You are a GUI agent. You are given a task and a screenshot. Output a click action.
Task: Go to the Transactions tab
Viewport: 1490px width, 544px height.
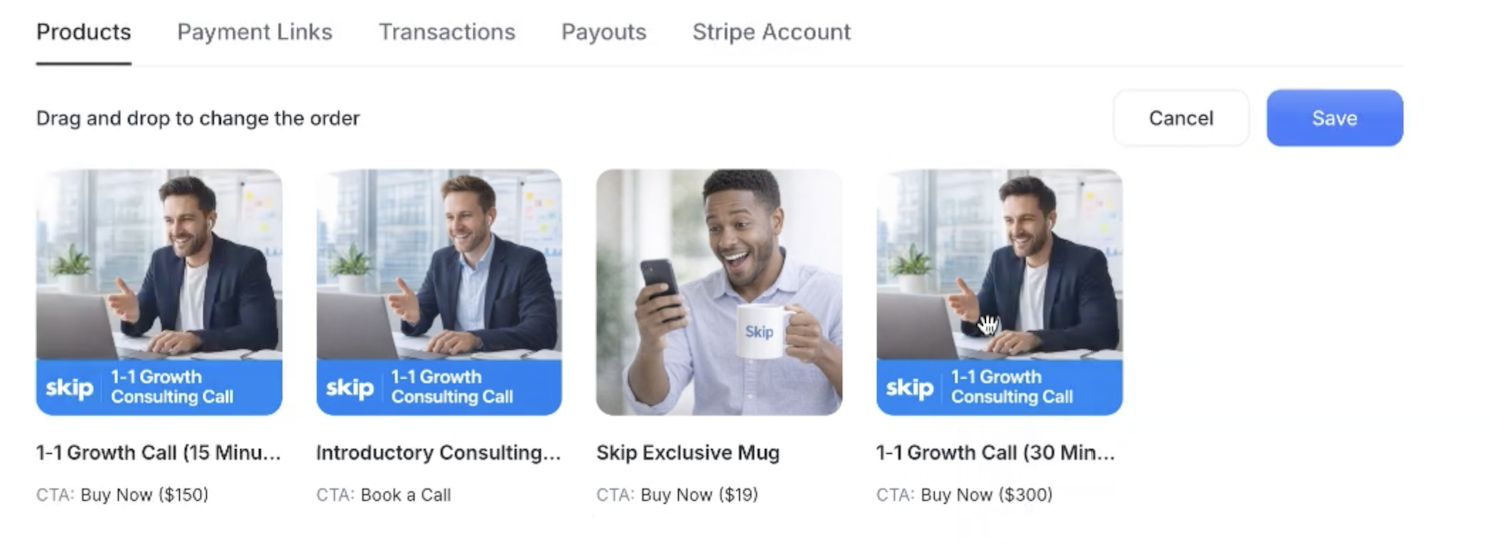coord(447,32)
